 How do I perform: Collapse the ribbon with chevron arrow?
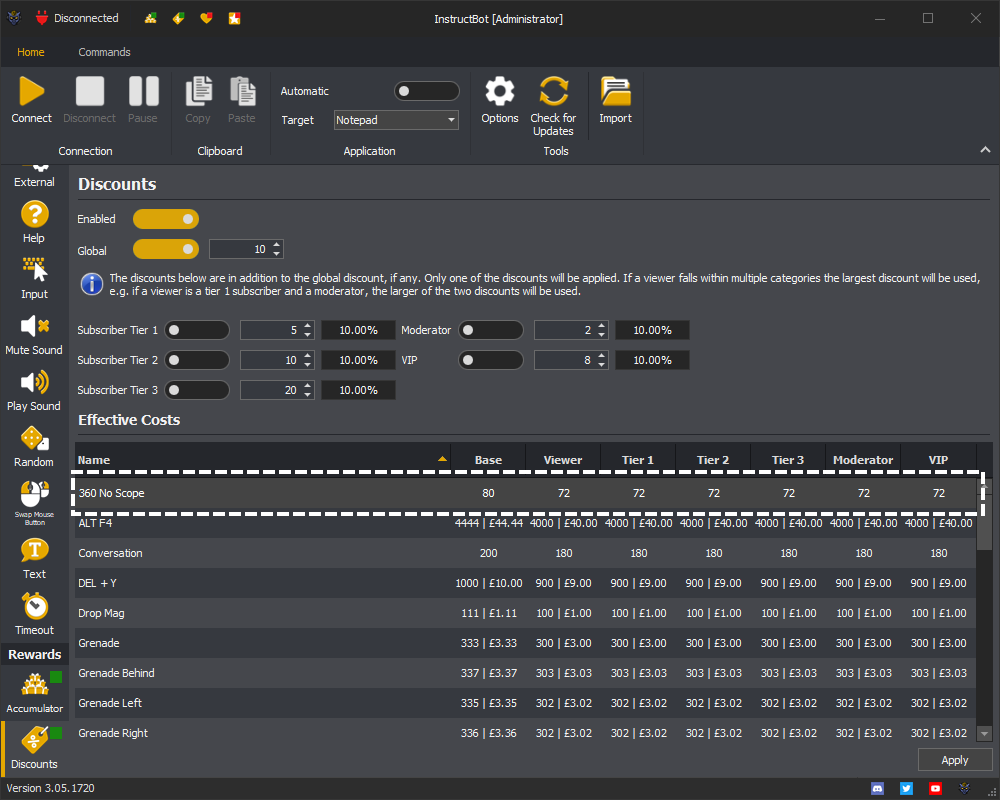[x=985, y=150]
